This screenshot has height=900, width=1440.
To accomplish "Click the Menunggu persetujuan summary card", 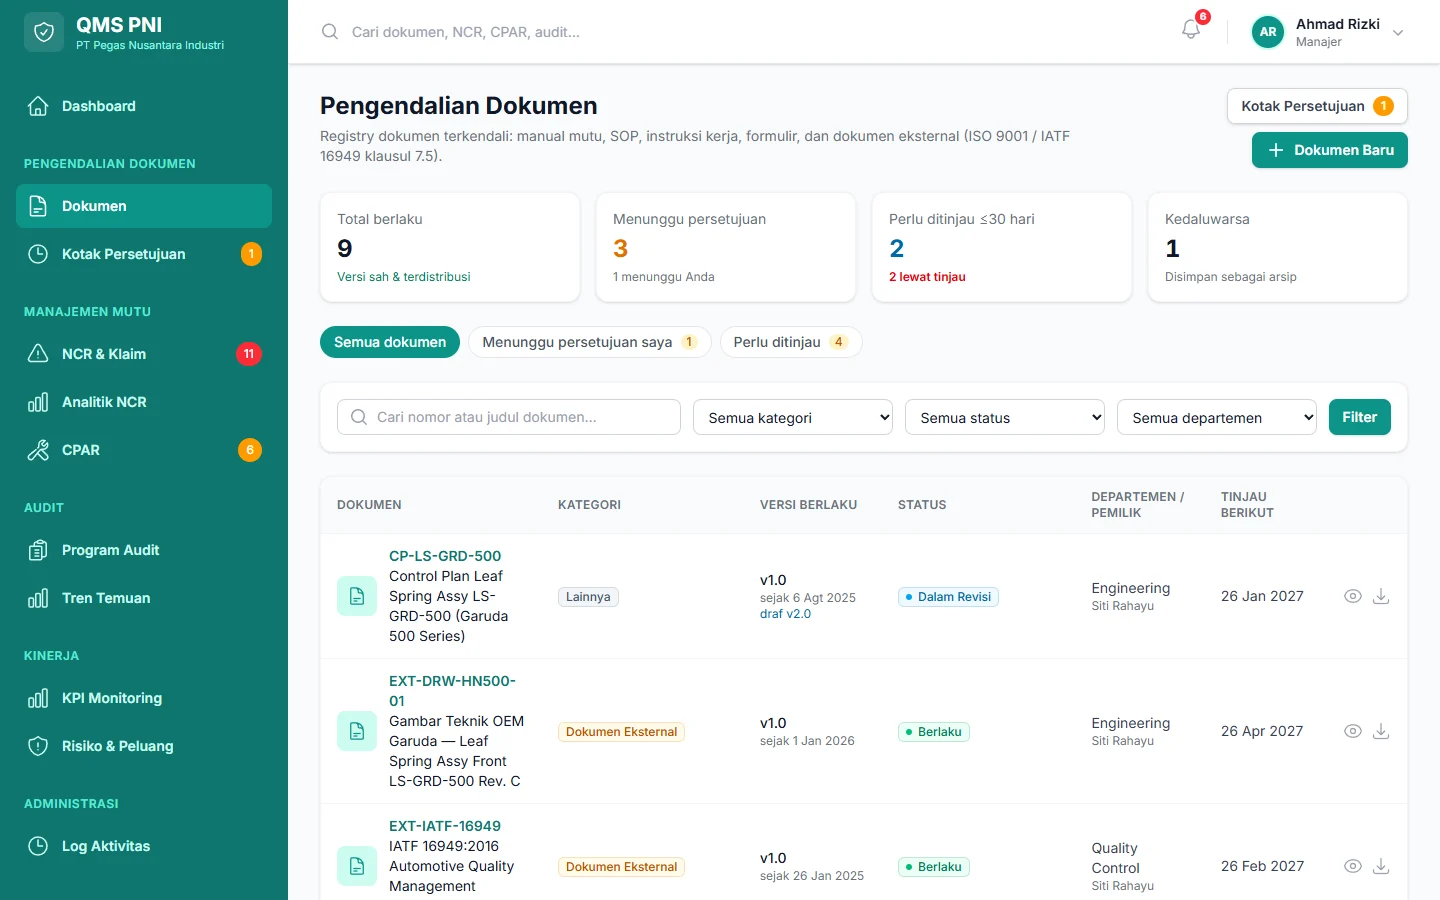I will [726, 247].
